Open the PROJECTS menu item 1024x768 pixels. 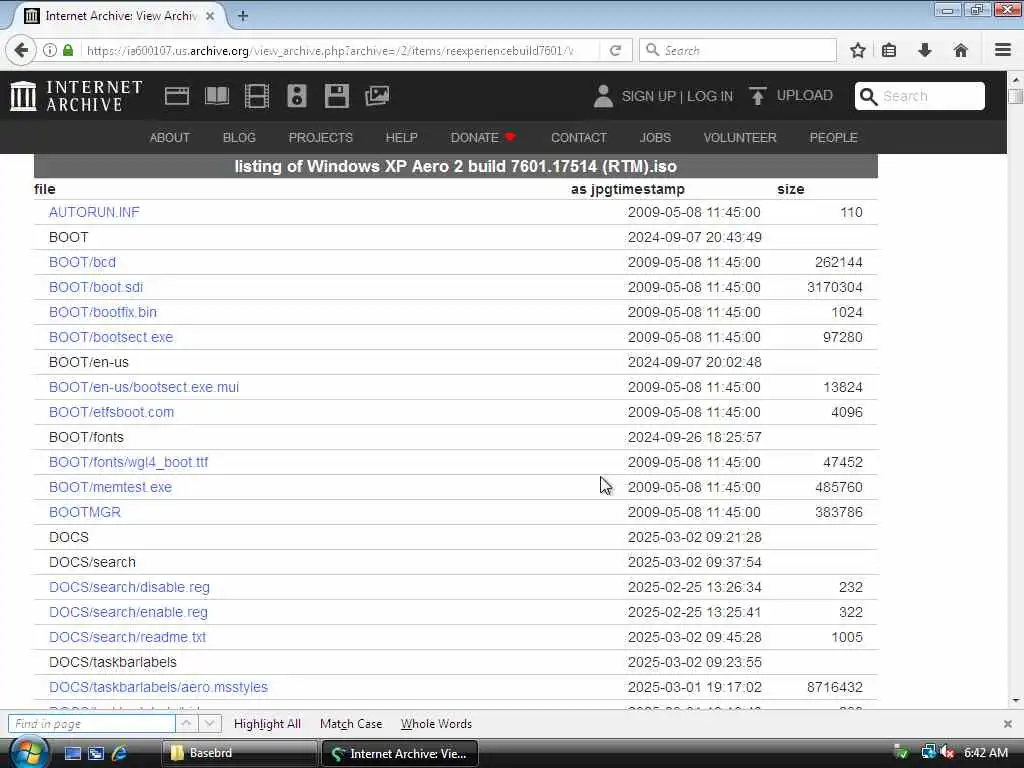click(321, 138)
